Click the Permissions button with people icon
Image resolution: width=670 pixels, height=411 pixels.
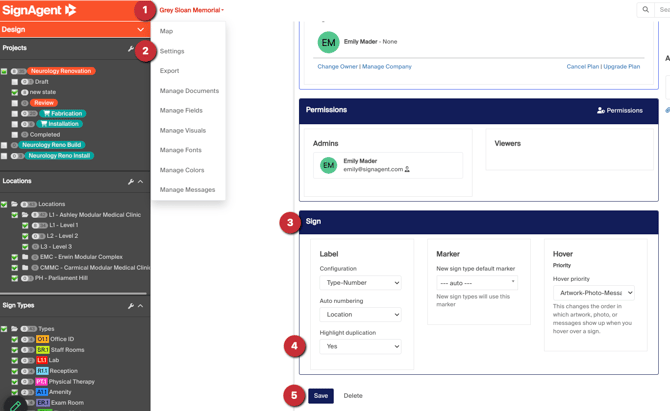619,110
